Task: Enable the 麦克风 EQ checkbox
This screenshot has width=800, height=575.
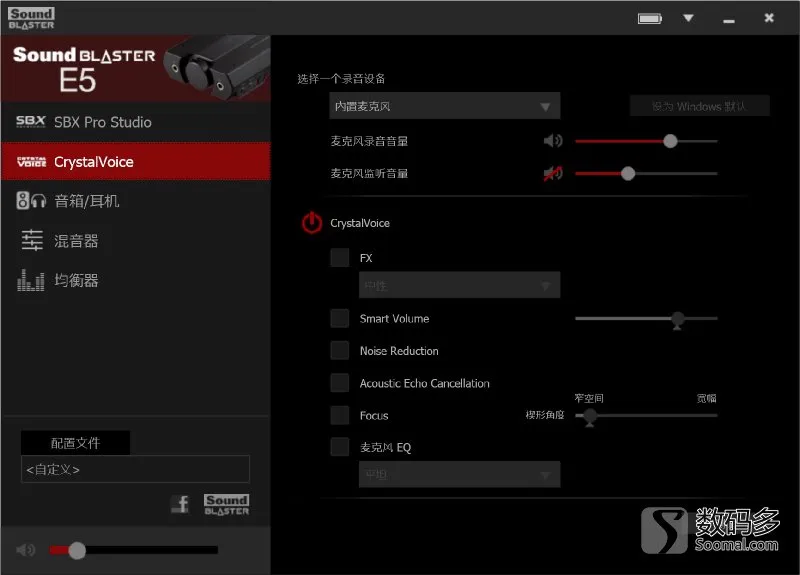Action: tap(340, 447)
